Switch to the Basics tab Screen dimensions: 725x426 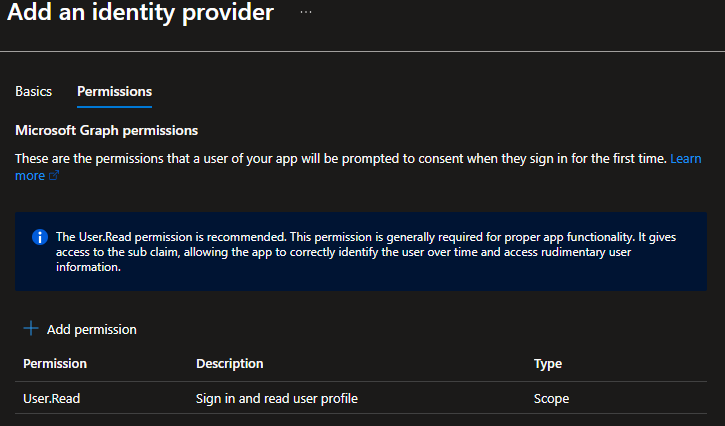34,91
